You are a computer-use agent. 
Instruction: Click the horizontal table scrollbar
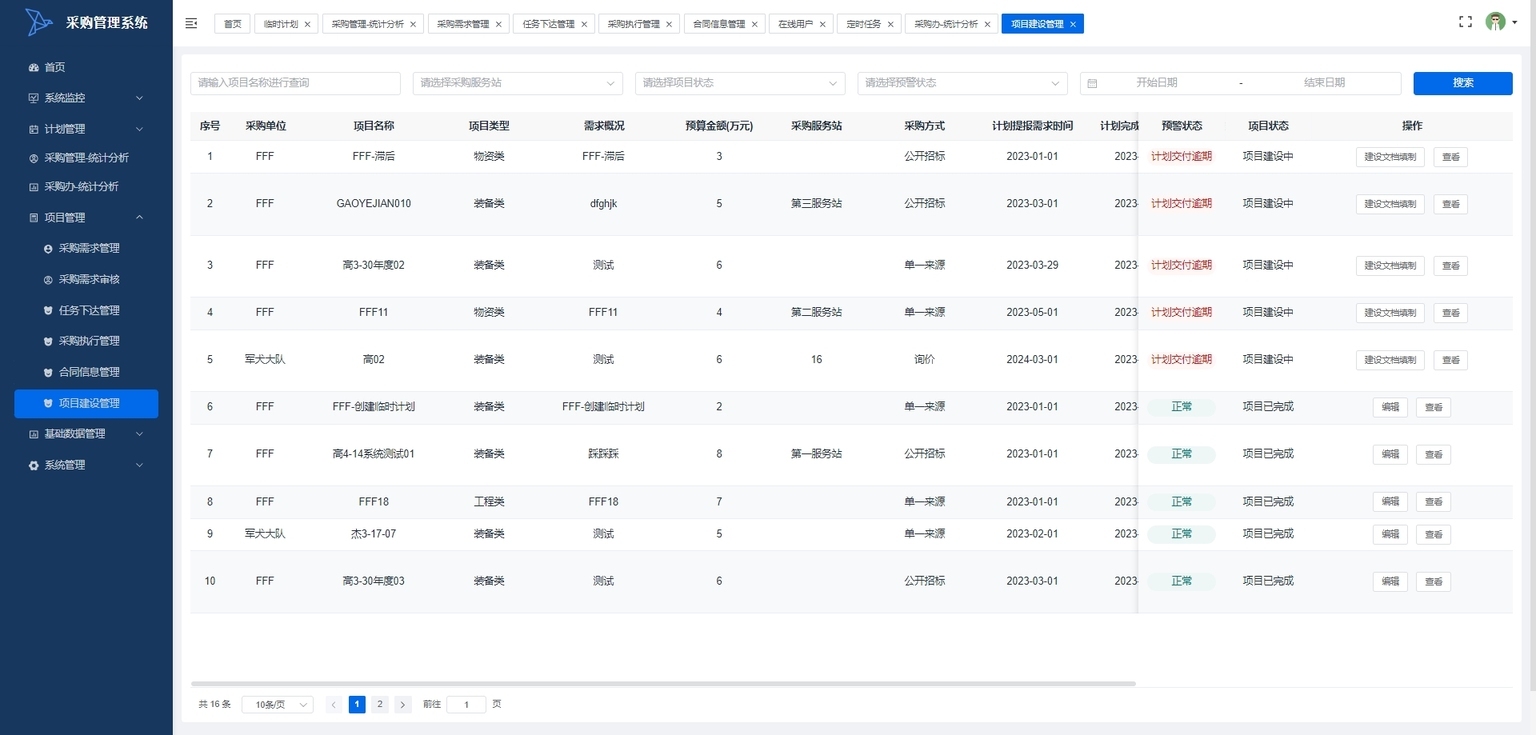click(662, 684)
